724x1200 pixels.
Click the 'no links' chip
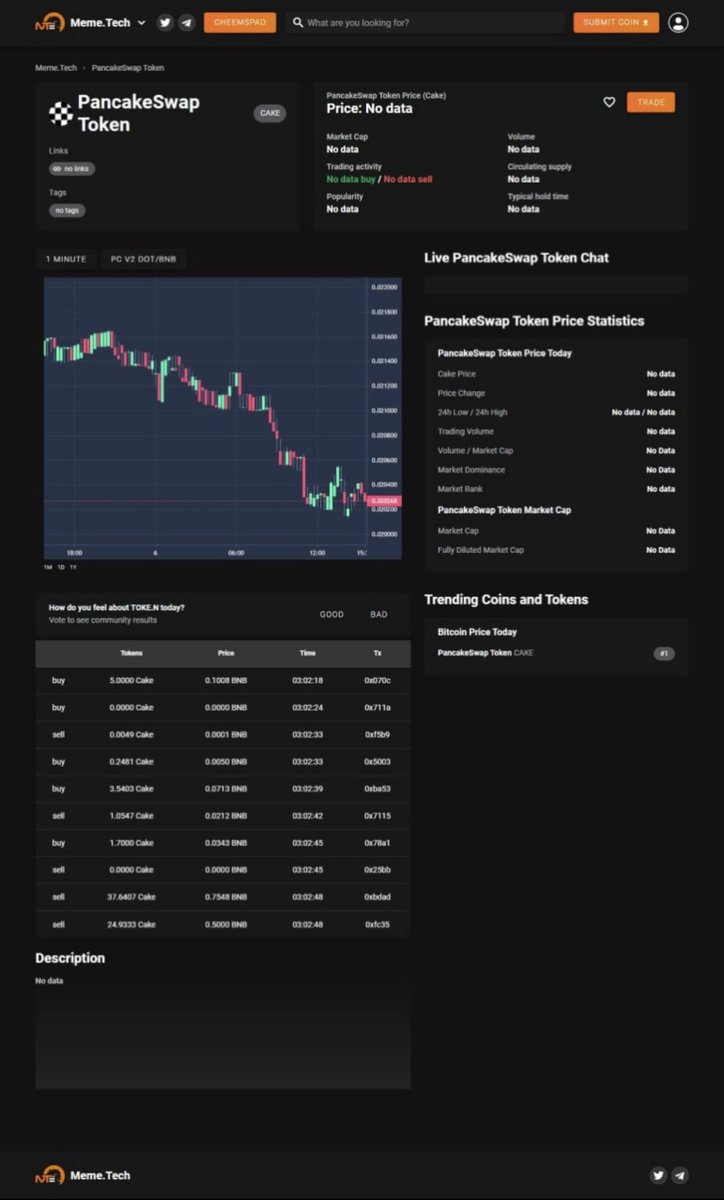72,169
